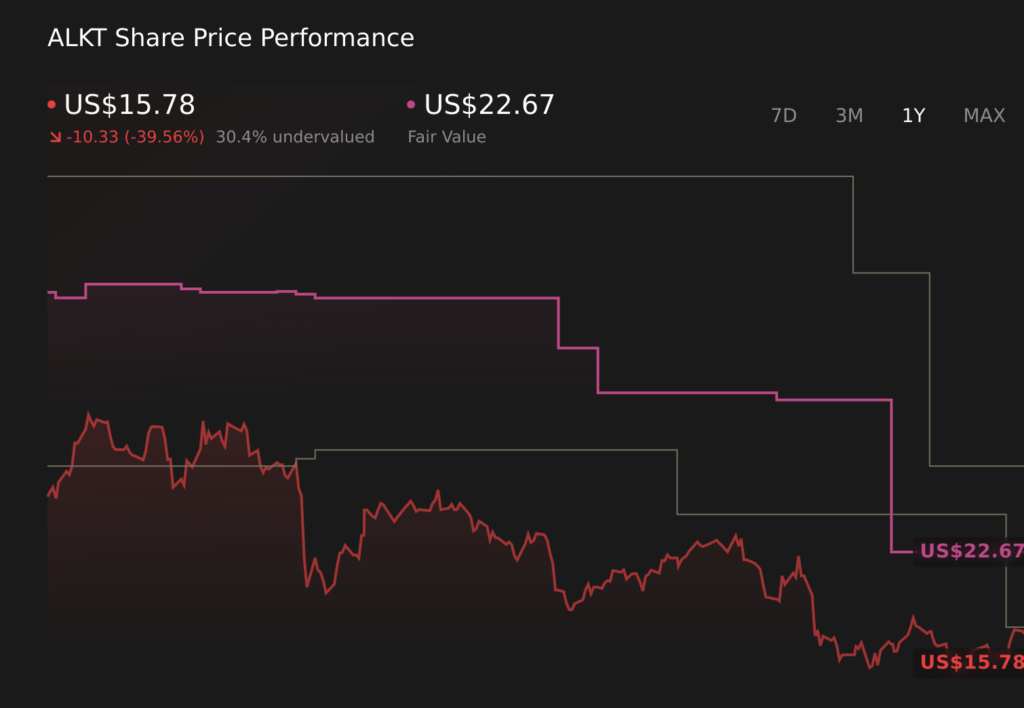1024x708 pixels.
Task: Click the red share price legend dot
Action: click(x=52, y=105)
